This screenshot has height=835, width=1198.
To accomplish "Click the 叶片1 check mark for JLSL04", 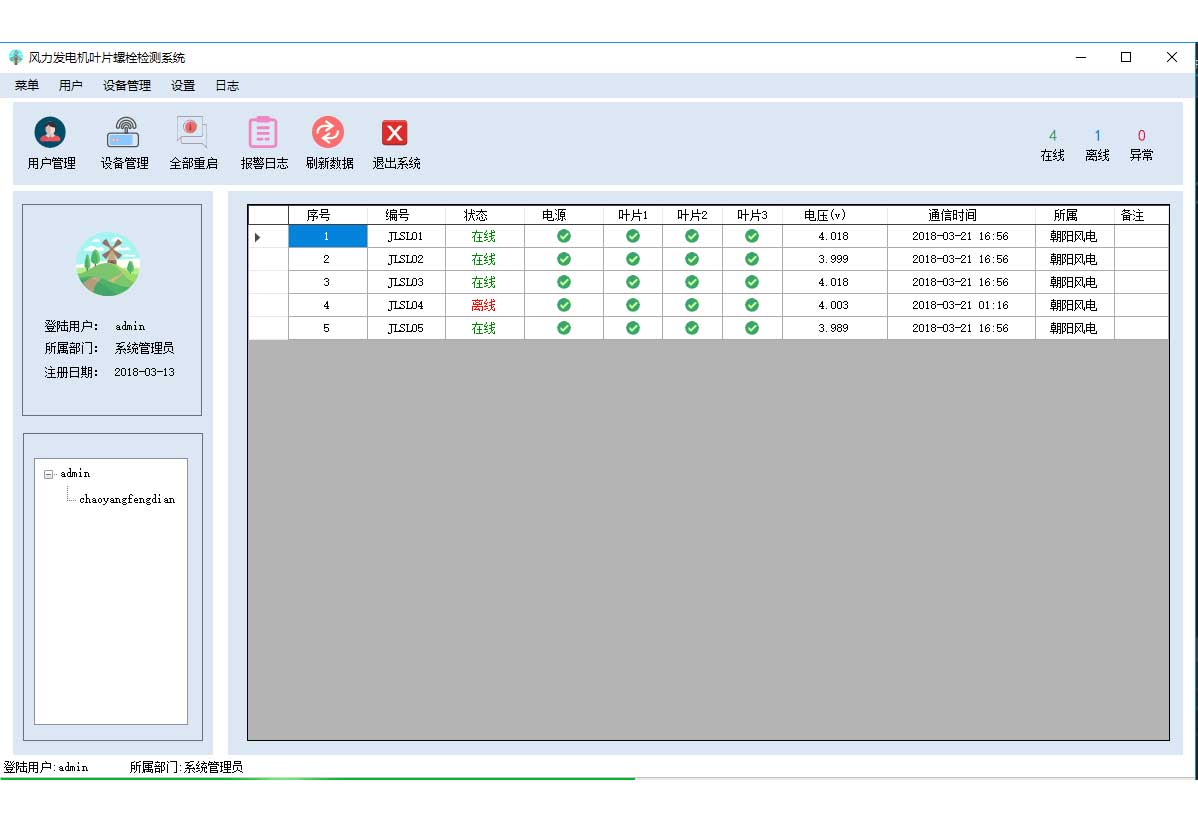I will (632, 305).
